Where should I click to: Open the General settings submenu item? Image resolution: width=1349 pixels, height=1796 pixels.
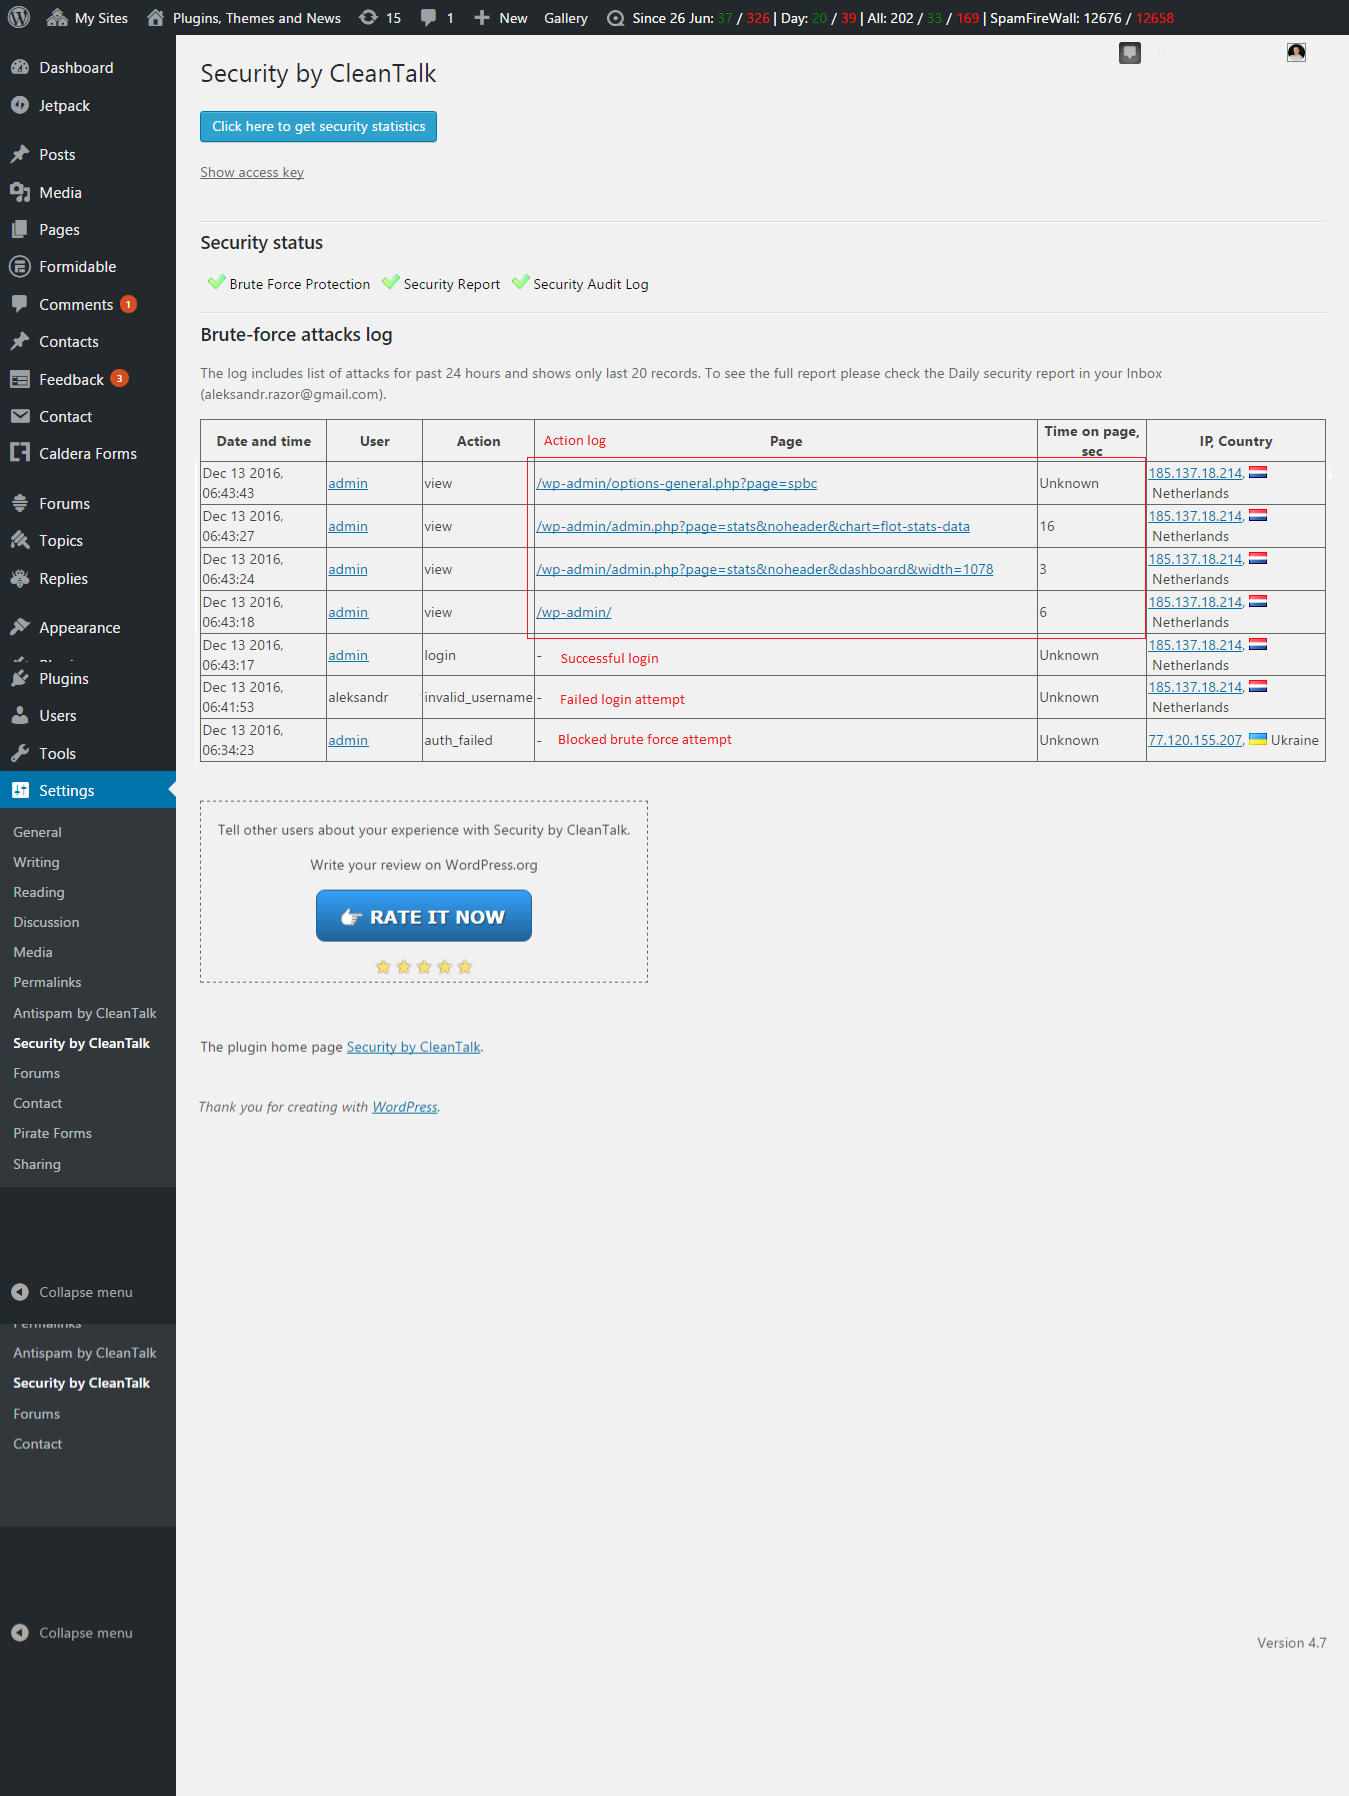37,832
